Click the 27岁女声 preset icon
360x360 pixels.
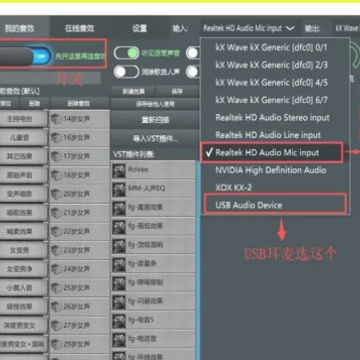57,325
